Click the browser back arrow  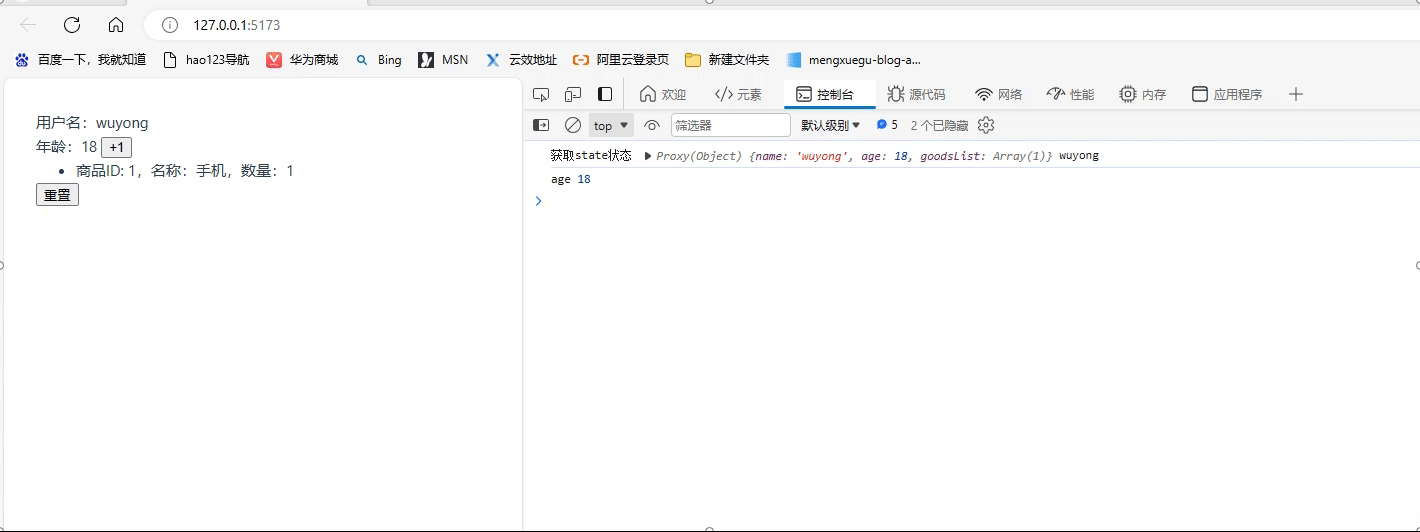tap(28, 25)
